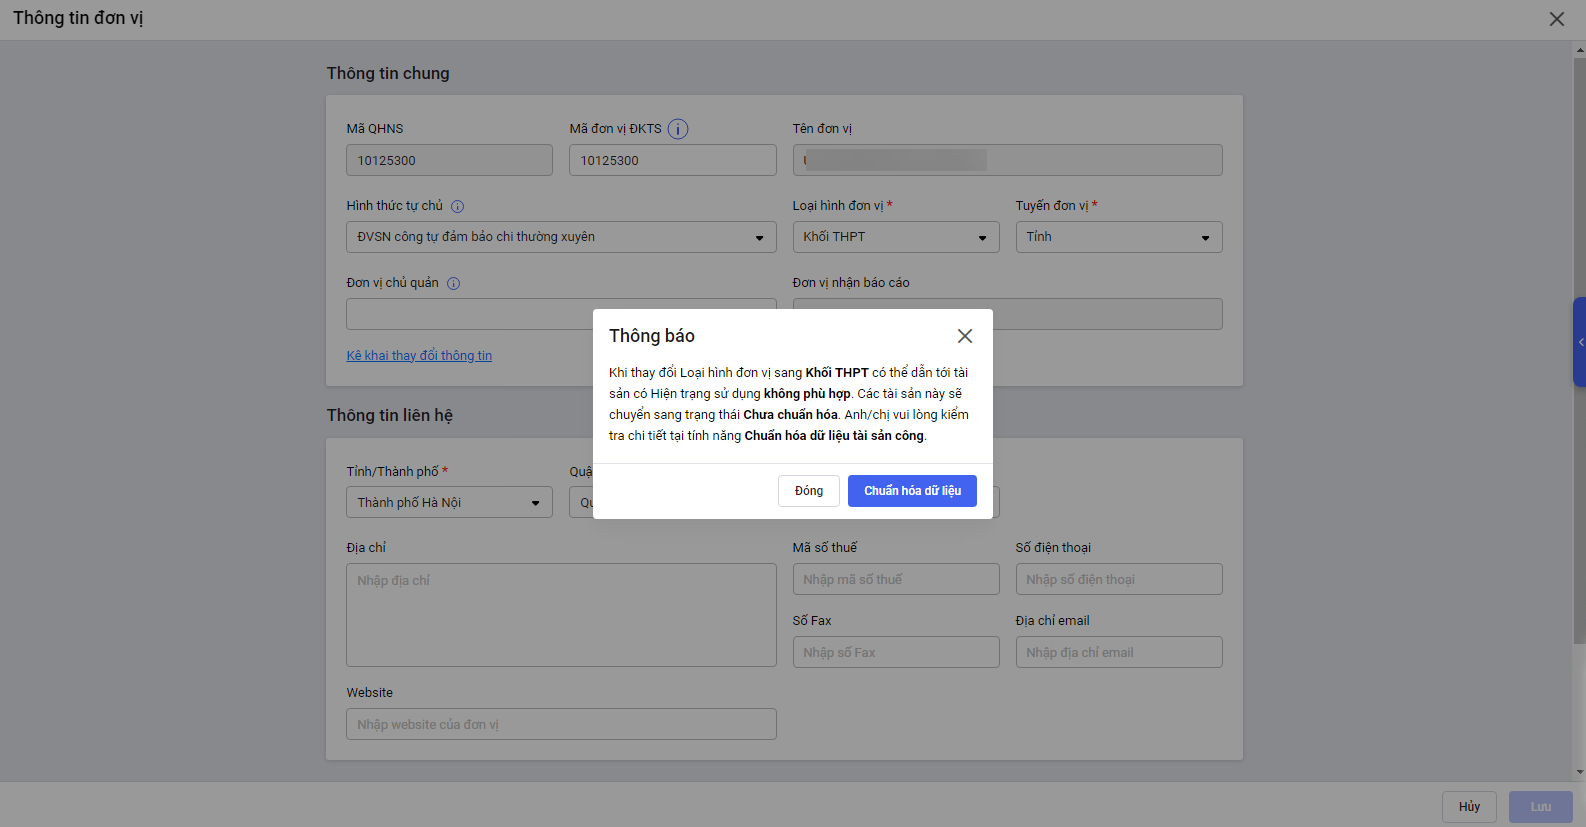Open the Tỉnh/Thành phố dropdown

tap(449, 502)
